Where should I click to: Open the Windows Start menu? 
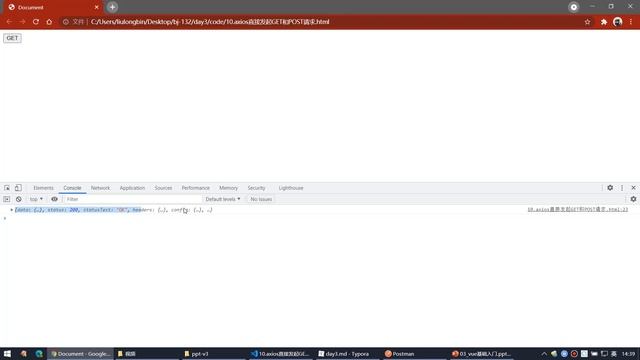tap(7, 354)
